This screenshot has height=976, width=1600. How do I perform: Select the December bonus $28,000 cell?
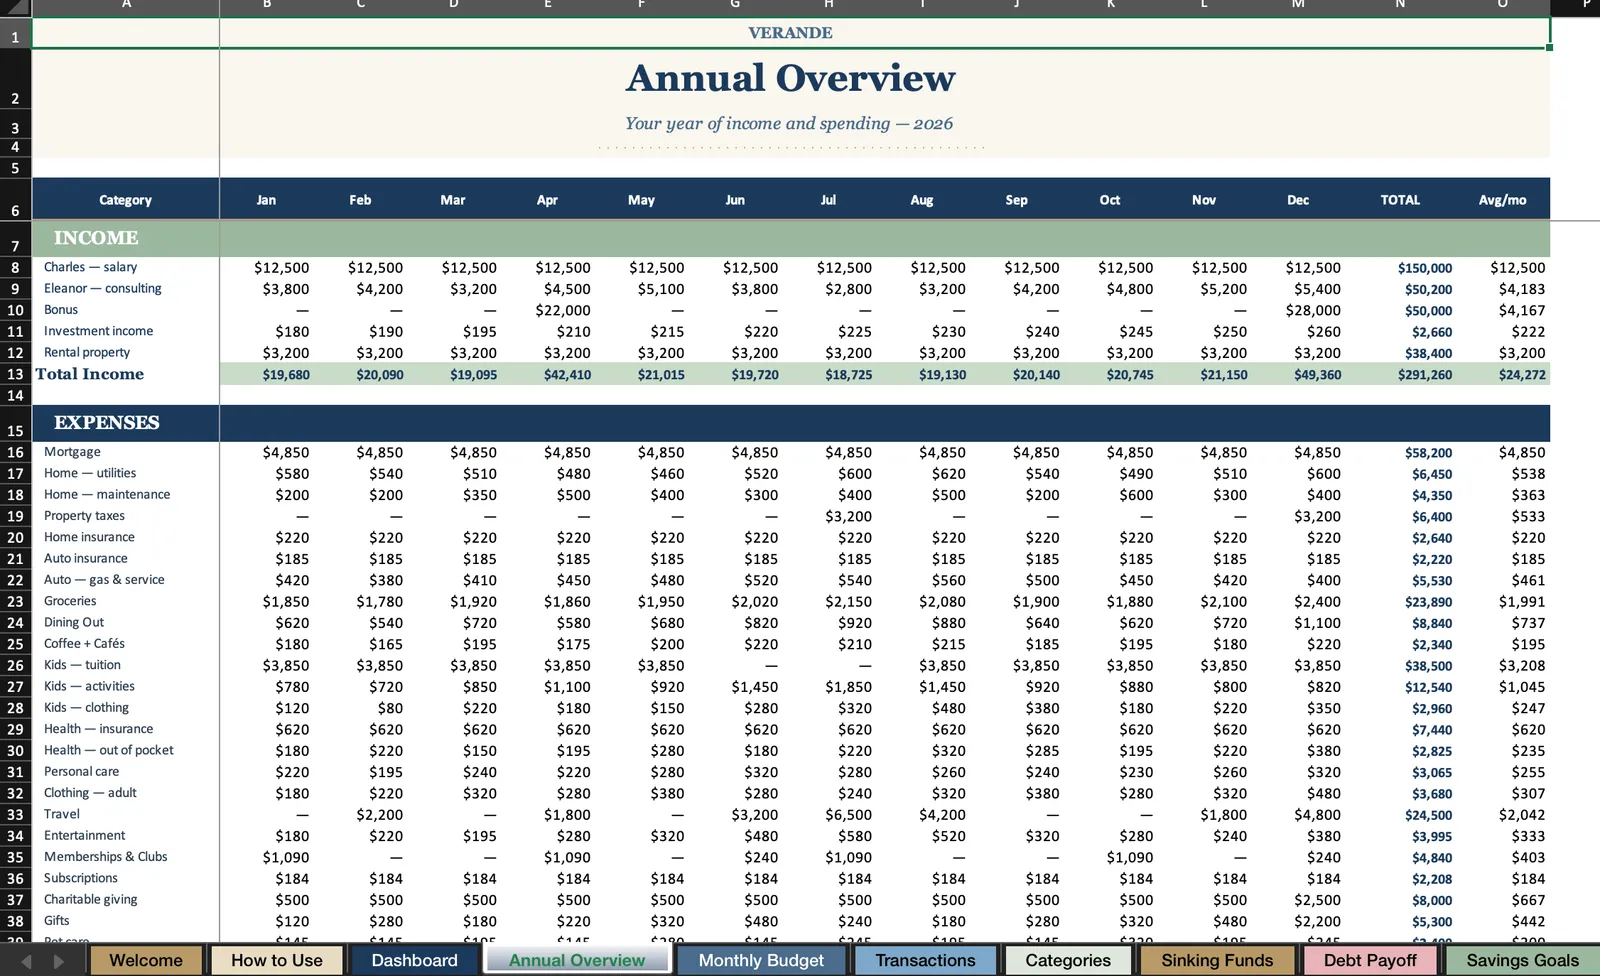(x=1313, y=310)
